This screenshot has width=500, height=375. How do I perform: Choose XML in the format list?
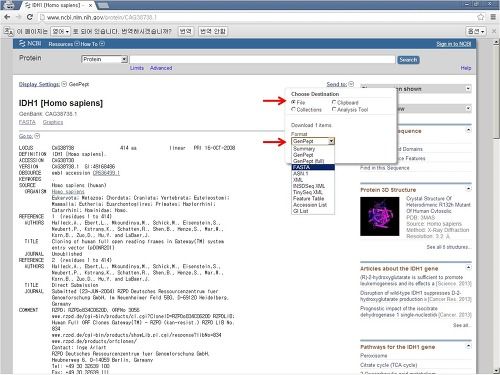point(313,180)
